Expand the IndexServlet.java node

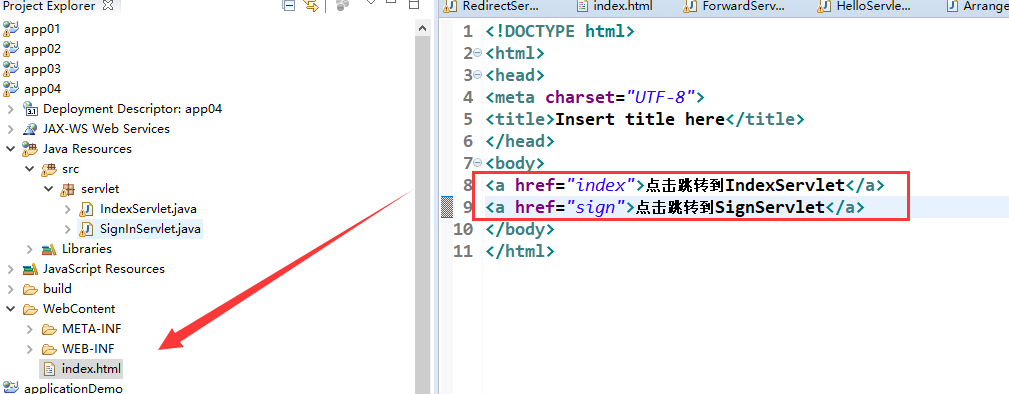pyautogui.click(x=68, y=209)
